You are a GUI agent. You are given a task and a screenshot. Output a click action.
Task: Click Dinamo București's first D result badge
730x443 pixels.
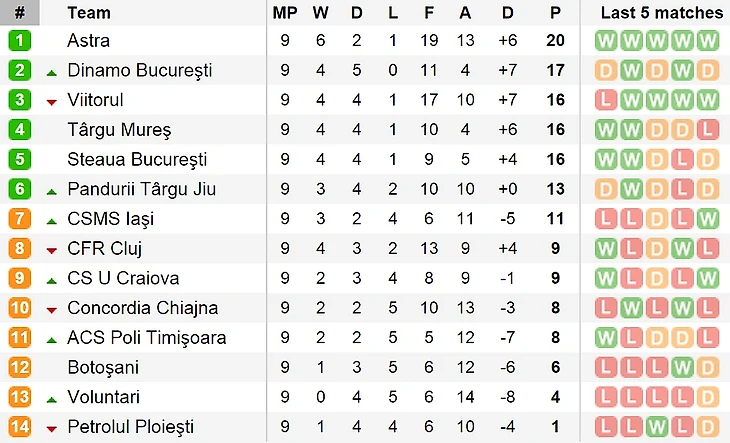click(606, 70)
